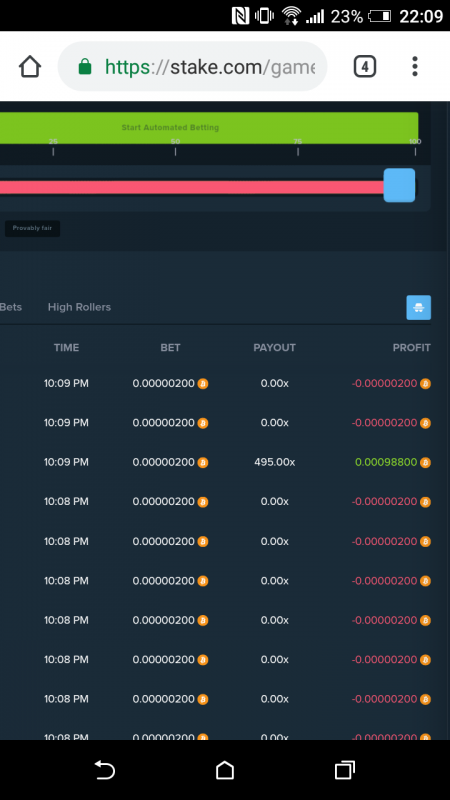Tap the Chrome home icon

[x=30, y=66]
